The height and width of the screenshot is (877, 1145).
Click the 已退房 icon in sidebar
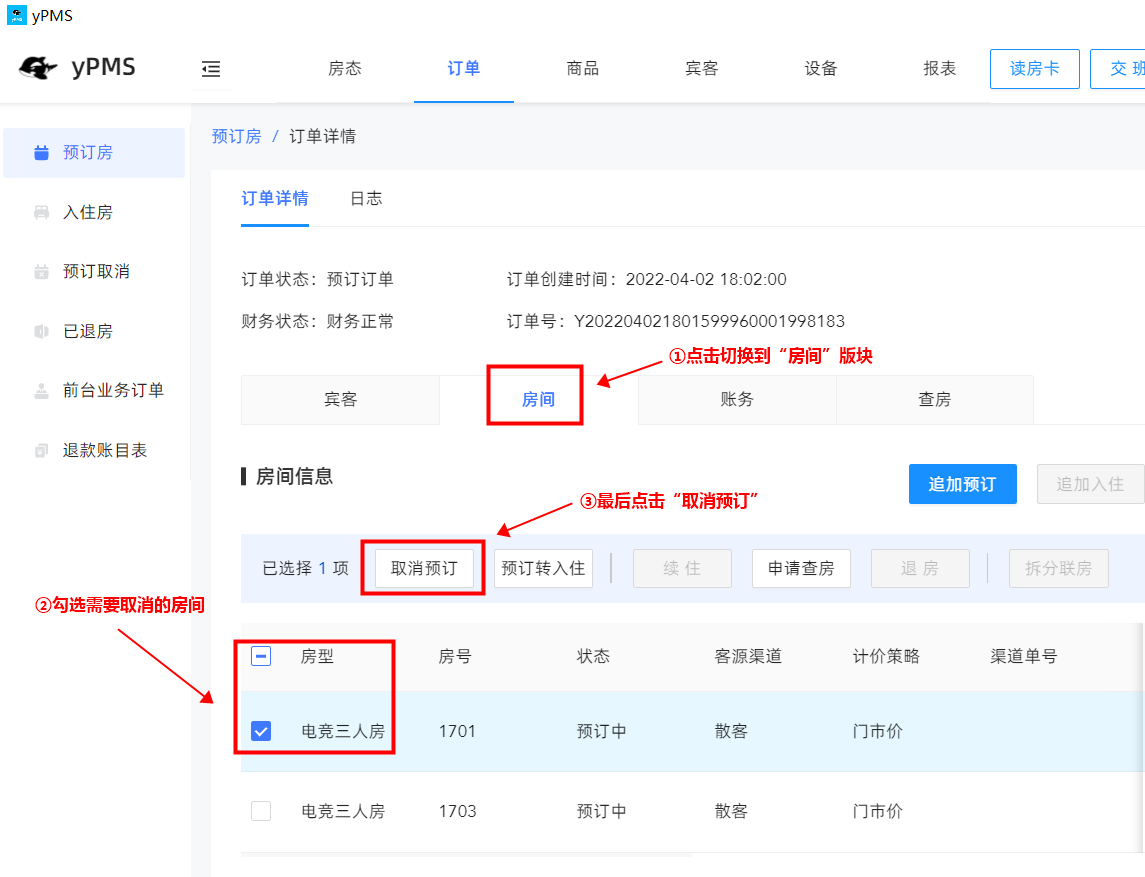[42, 332]
